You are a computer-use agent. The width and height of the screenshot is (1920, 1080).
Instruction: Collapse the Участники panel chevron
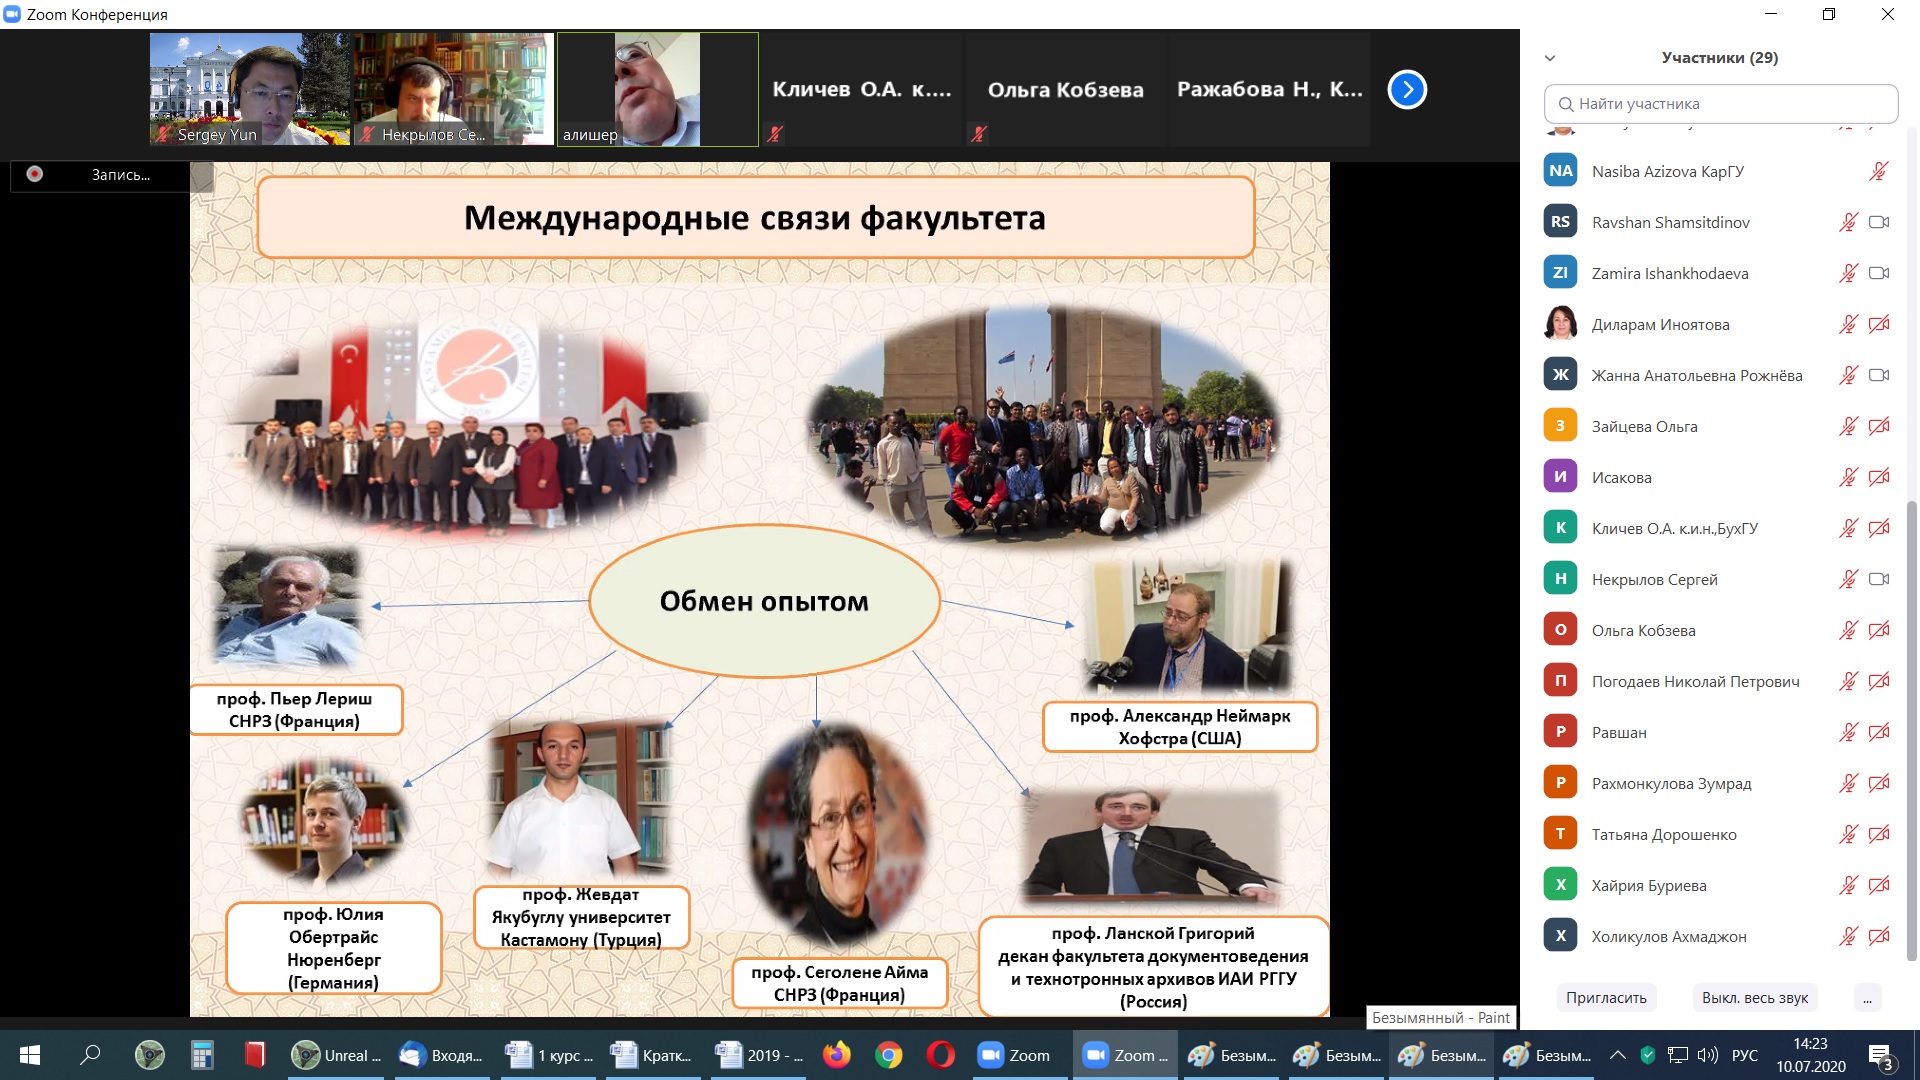[1550, 58]
